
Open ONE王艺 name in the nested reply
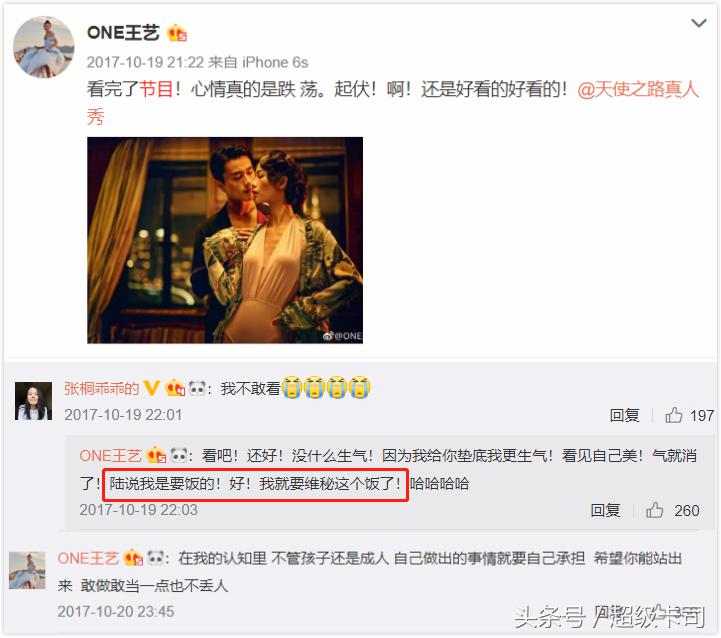point(110,456)
